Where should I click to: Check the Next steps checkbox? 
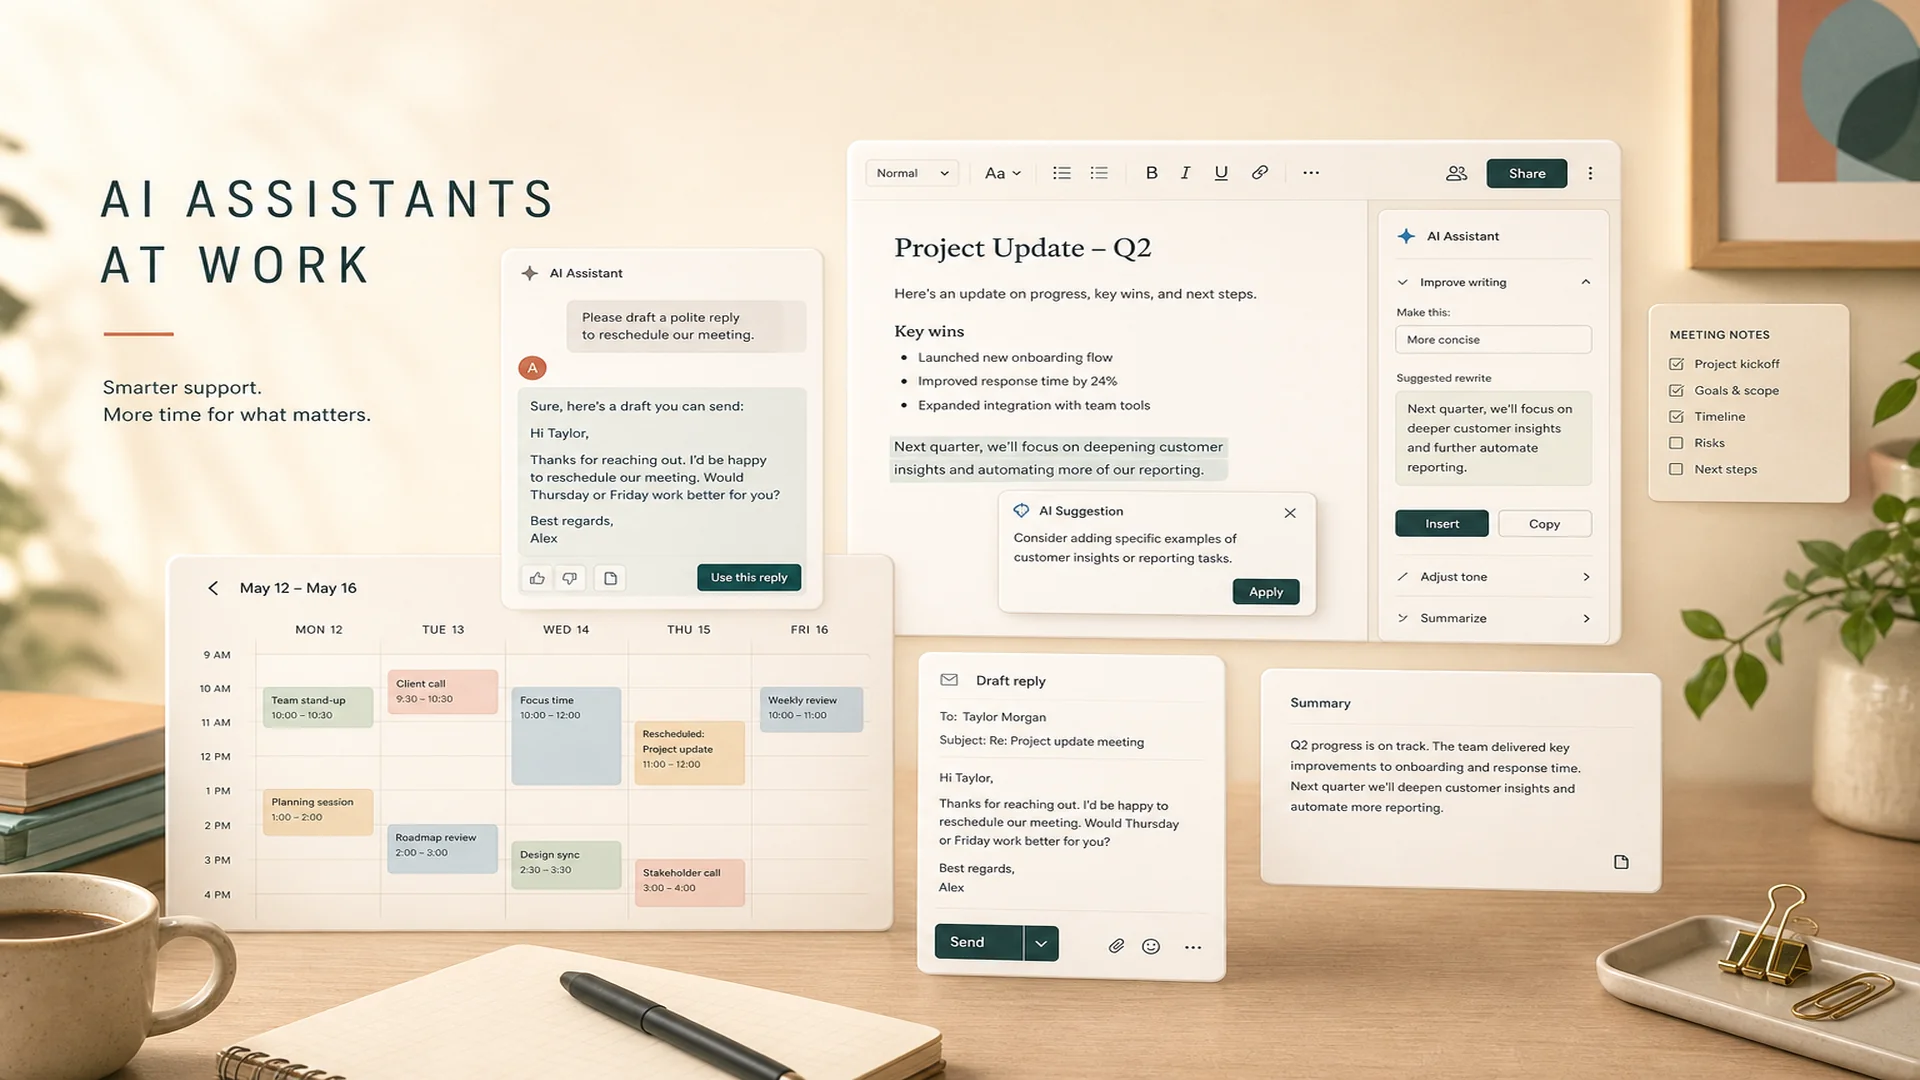coord(1676,469)
